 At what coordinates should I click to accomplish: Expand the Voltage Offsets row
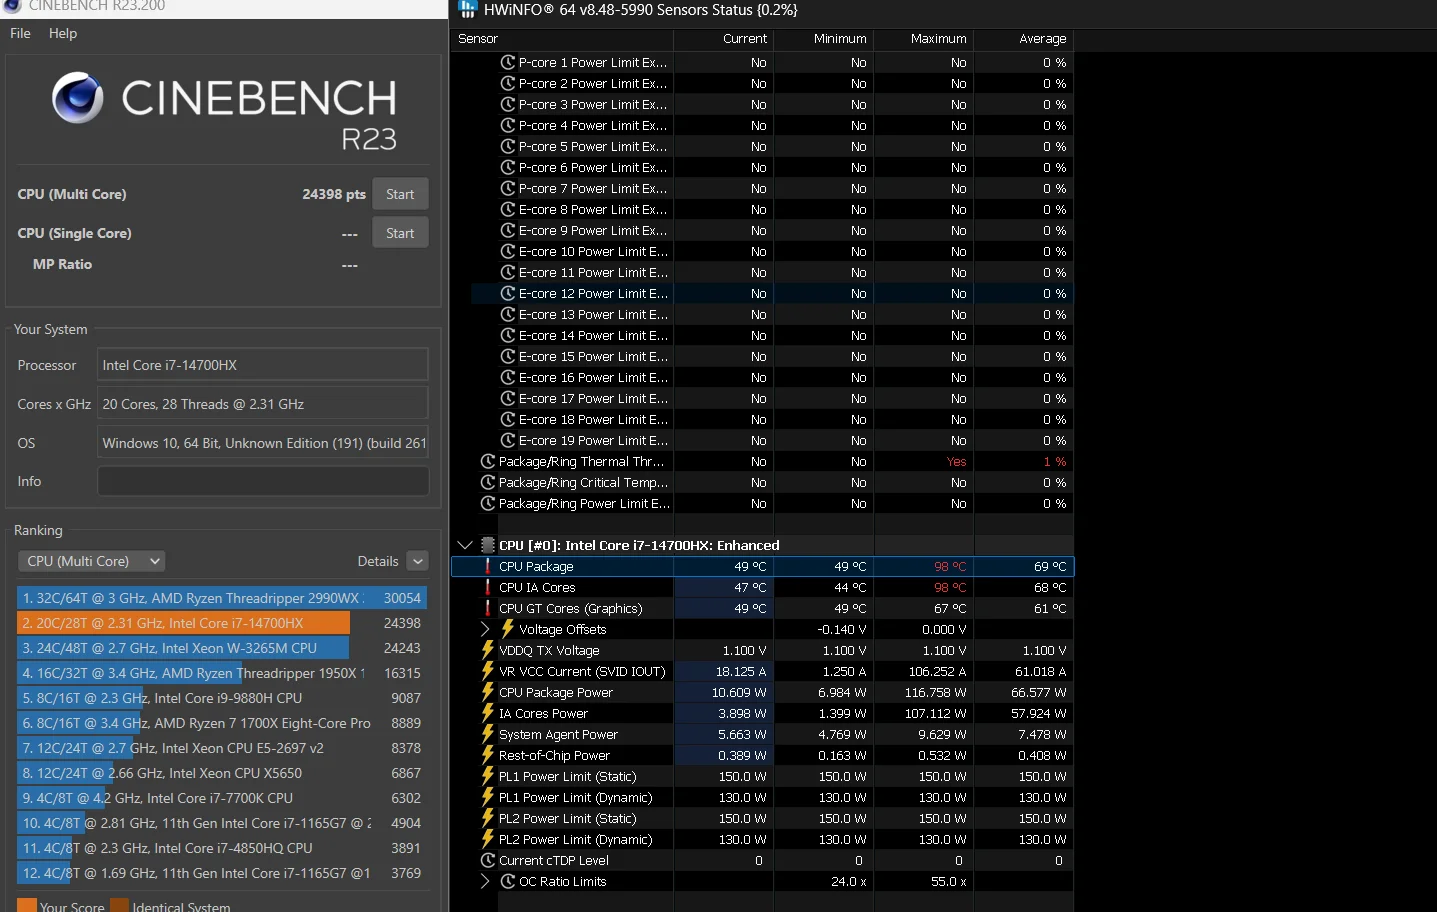click(x=485, y=629)
